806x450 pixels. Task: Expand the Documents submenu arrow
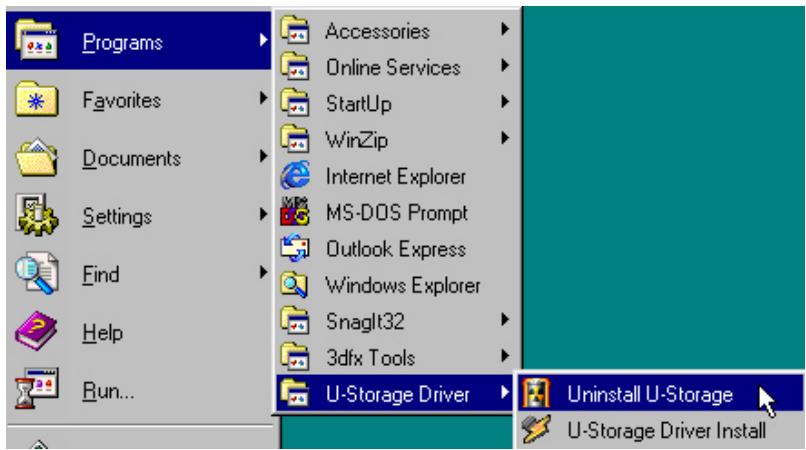click(x=263, y=156)
